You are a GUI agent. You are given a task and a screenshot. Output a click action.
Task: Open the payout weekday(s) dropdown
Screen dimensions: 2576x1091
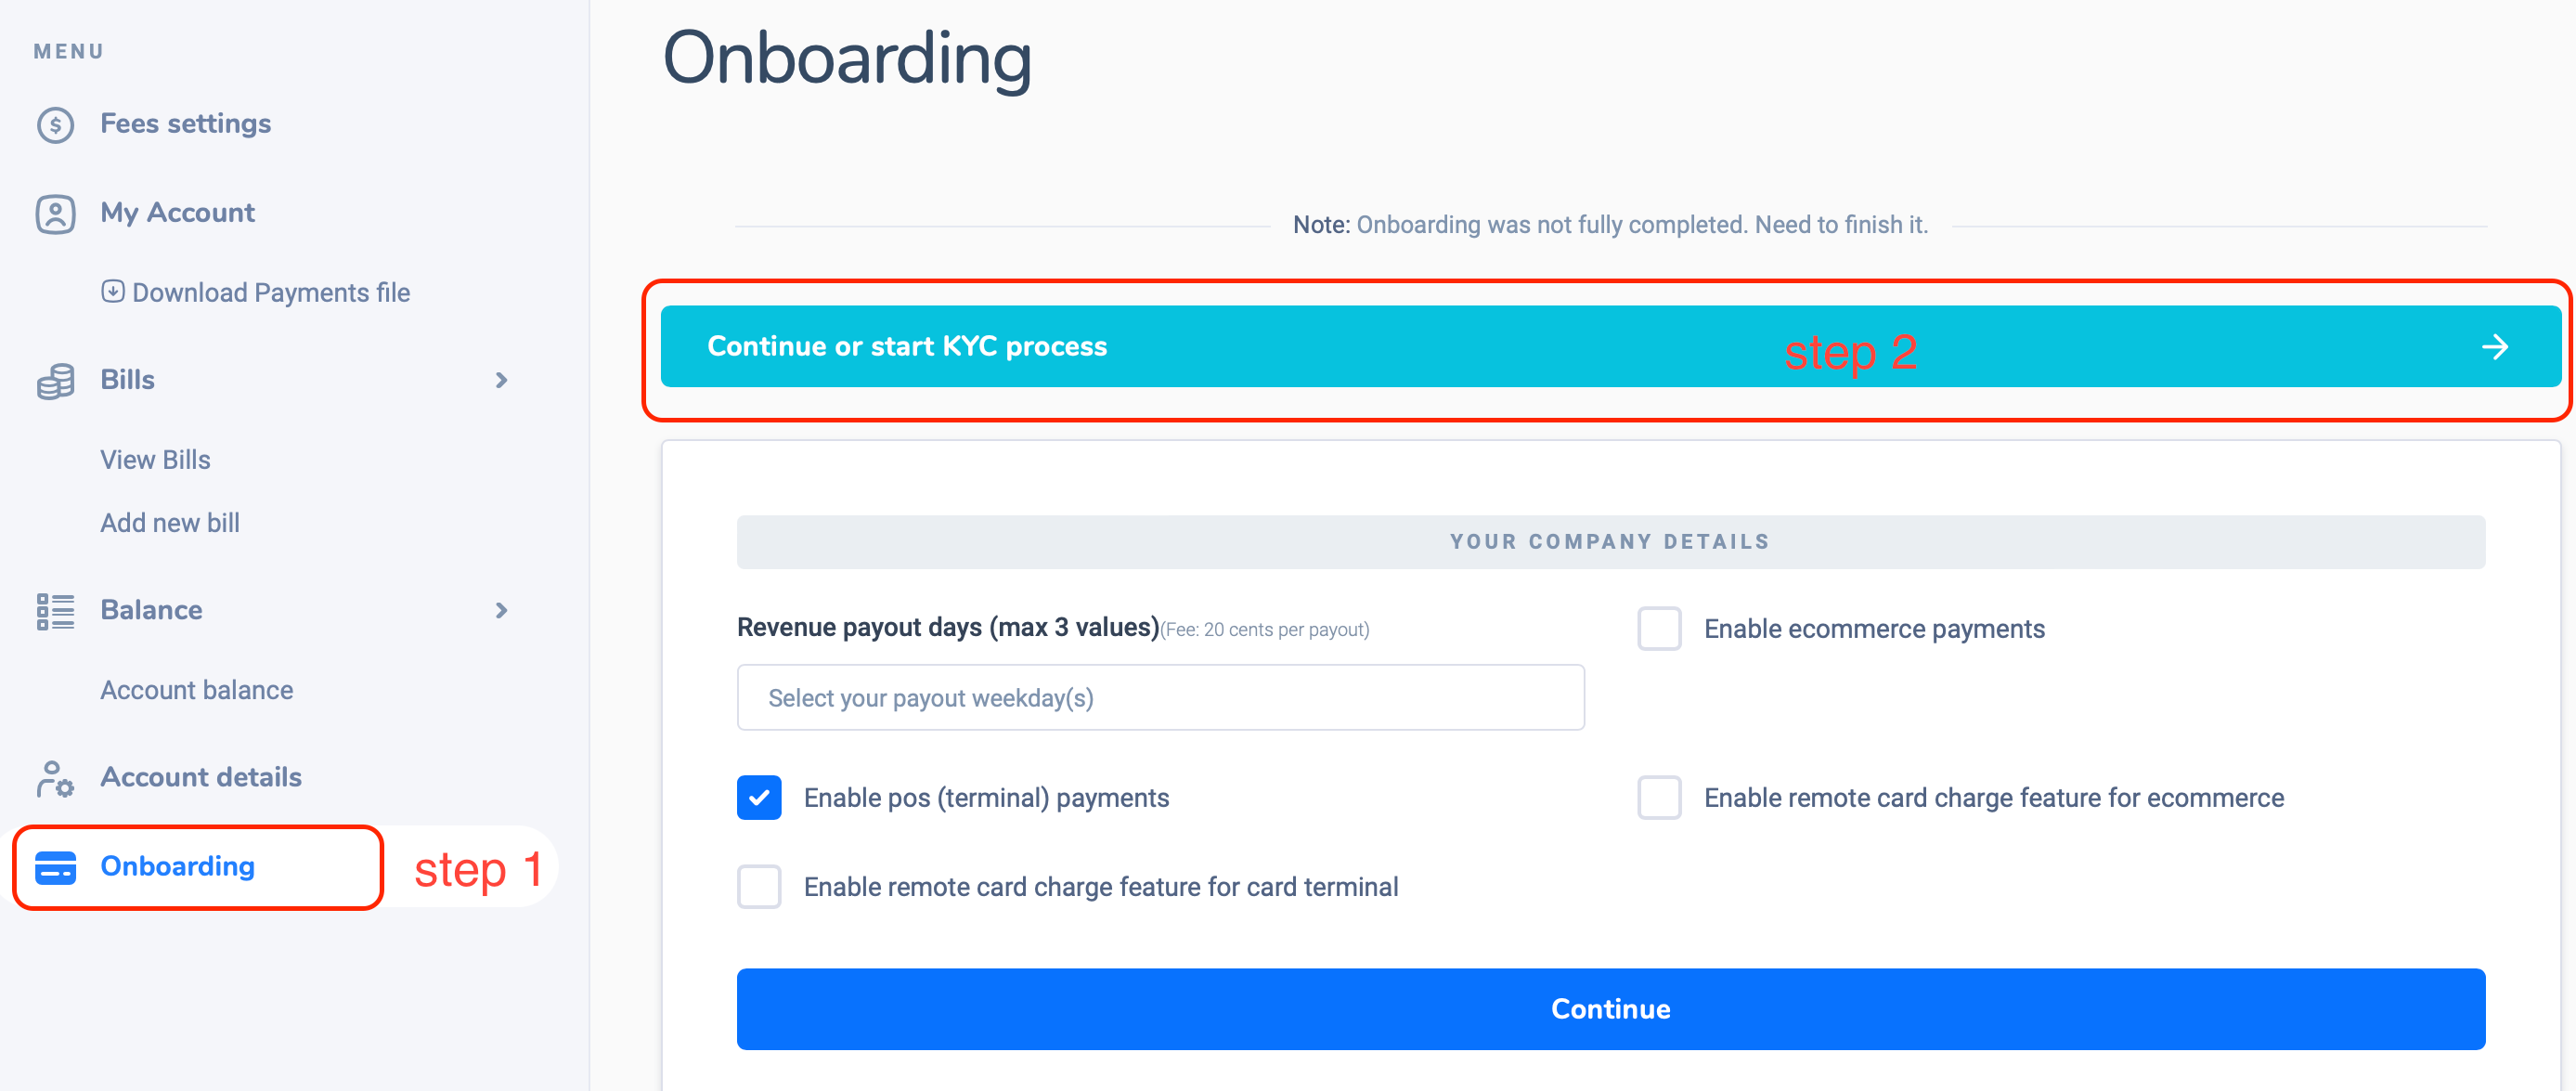1160,698
